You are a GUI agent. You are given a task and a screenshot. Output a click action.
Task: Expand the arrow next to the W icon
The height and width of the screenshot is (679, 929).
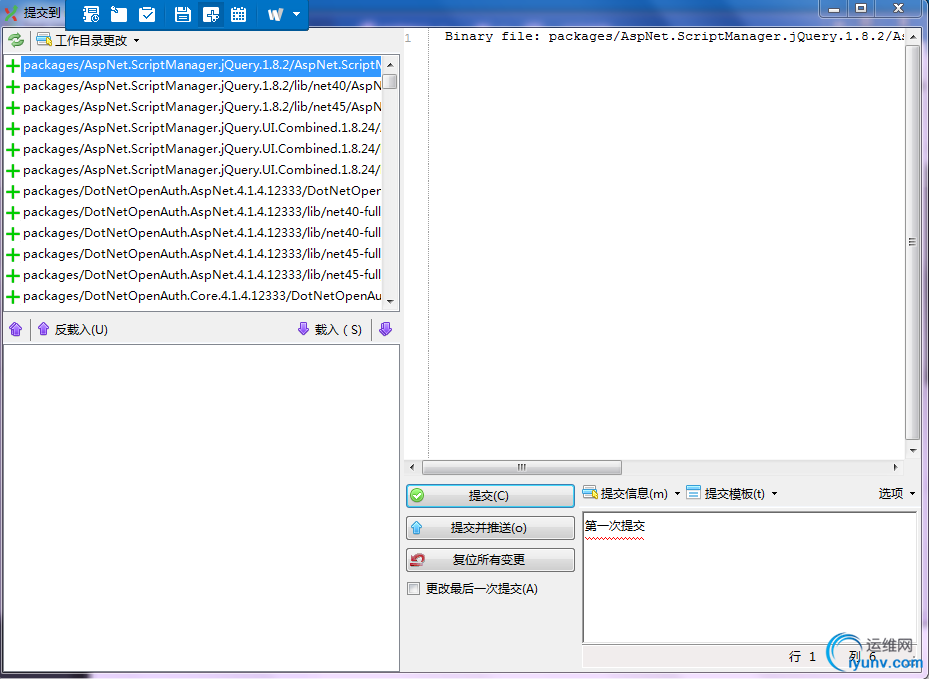pos(297,14)
